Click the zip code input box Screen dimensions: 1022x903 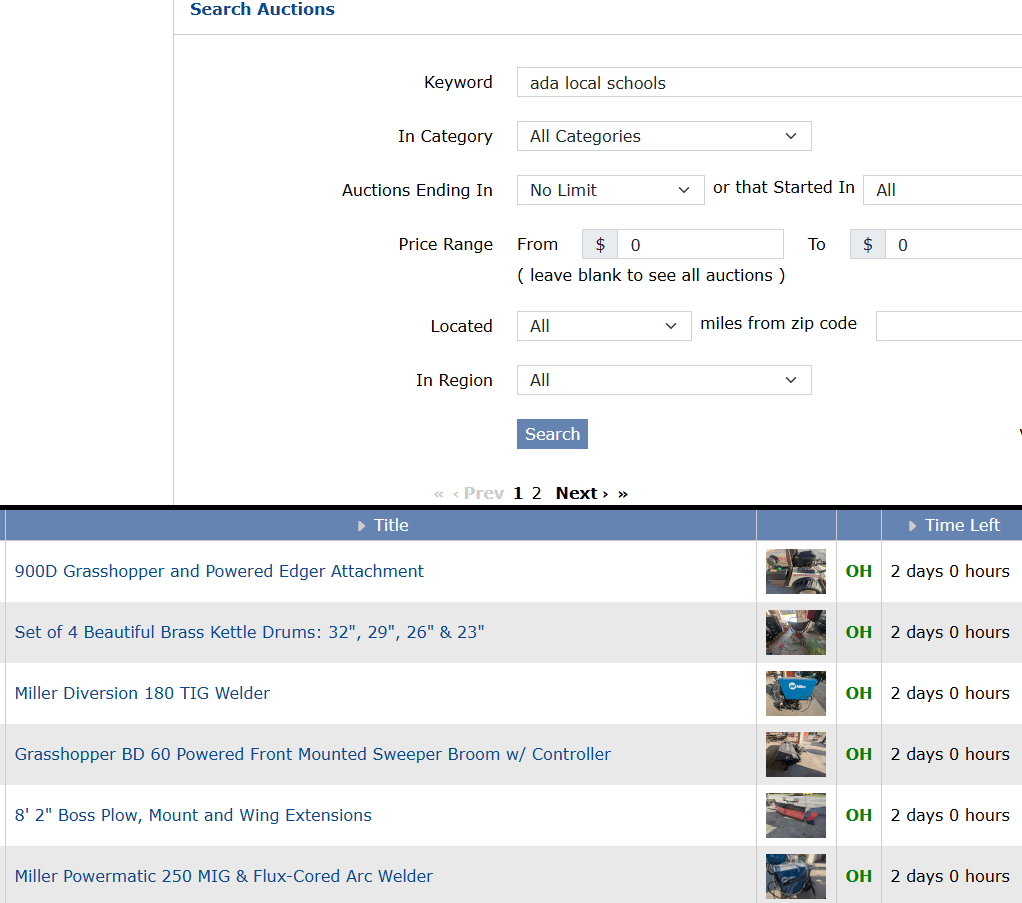click(948, 326)
